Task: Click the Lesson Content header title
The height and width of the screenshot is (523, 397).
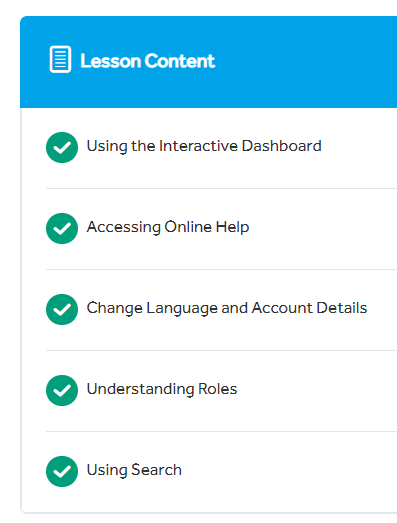Action: [147, 61]
